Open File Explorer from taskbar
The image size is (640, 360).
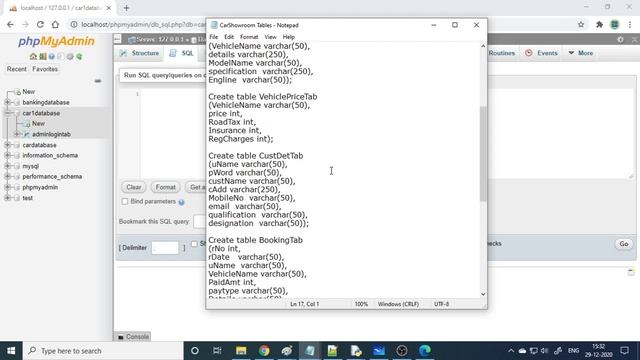241,351
